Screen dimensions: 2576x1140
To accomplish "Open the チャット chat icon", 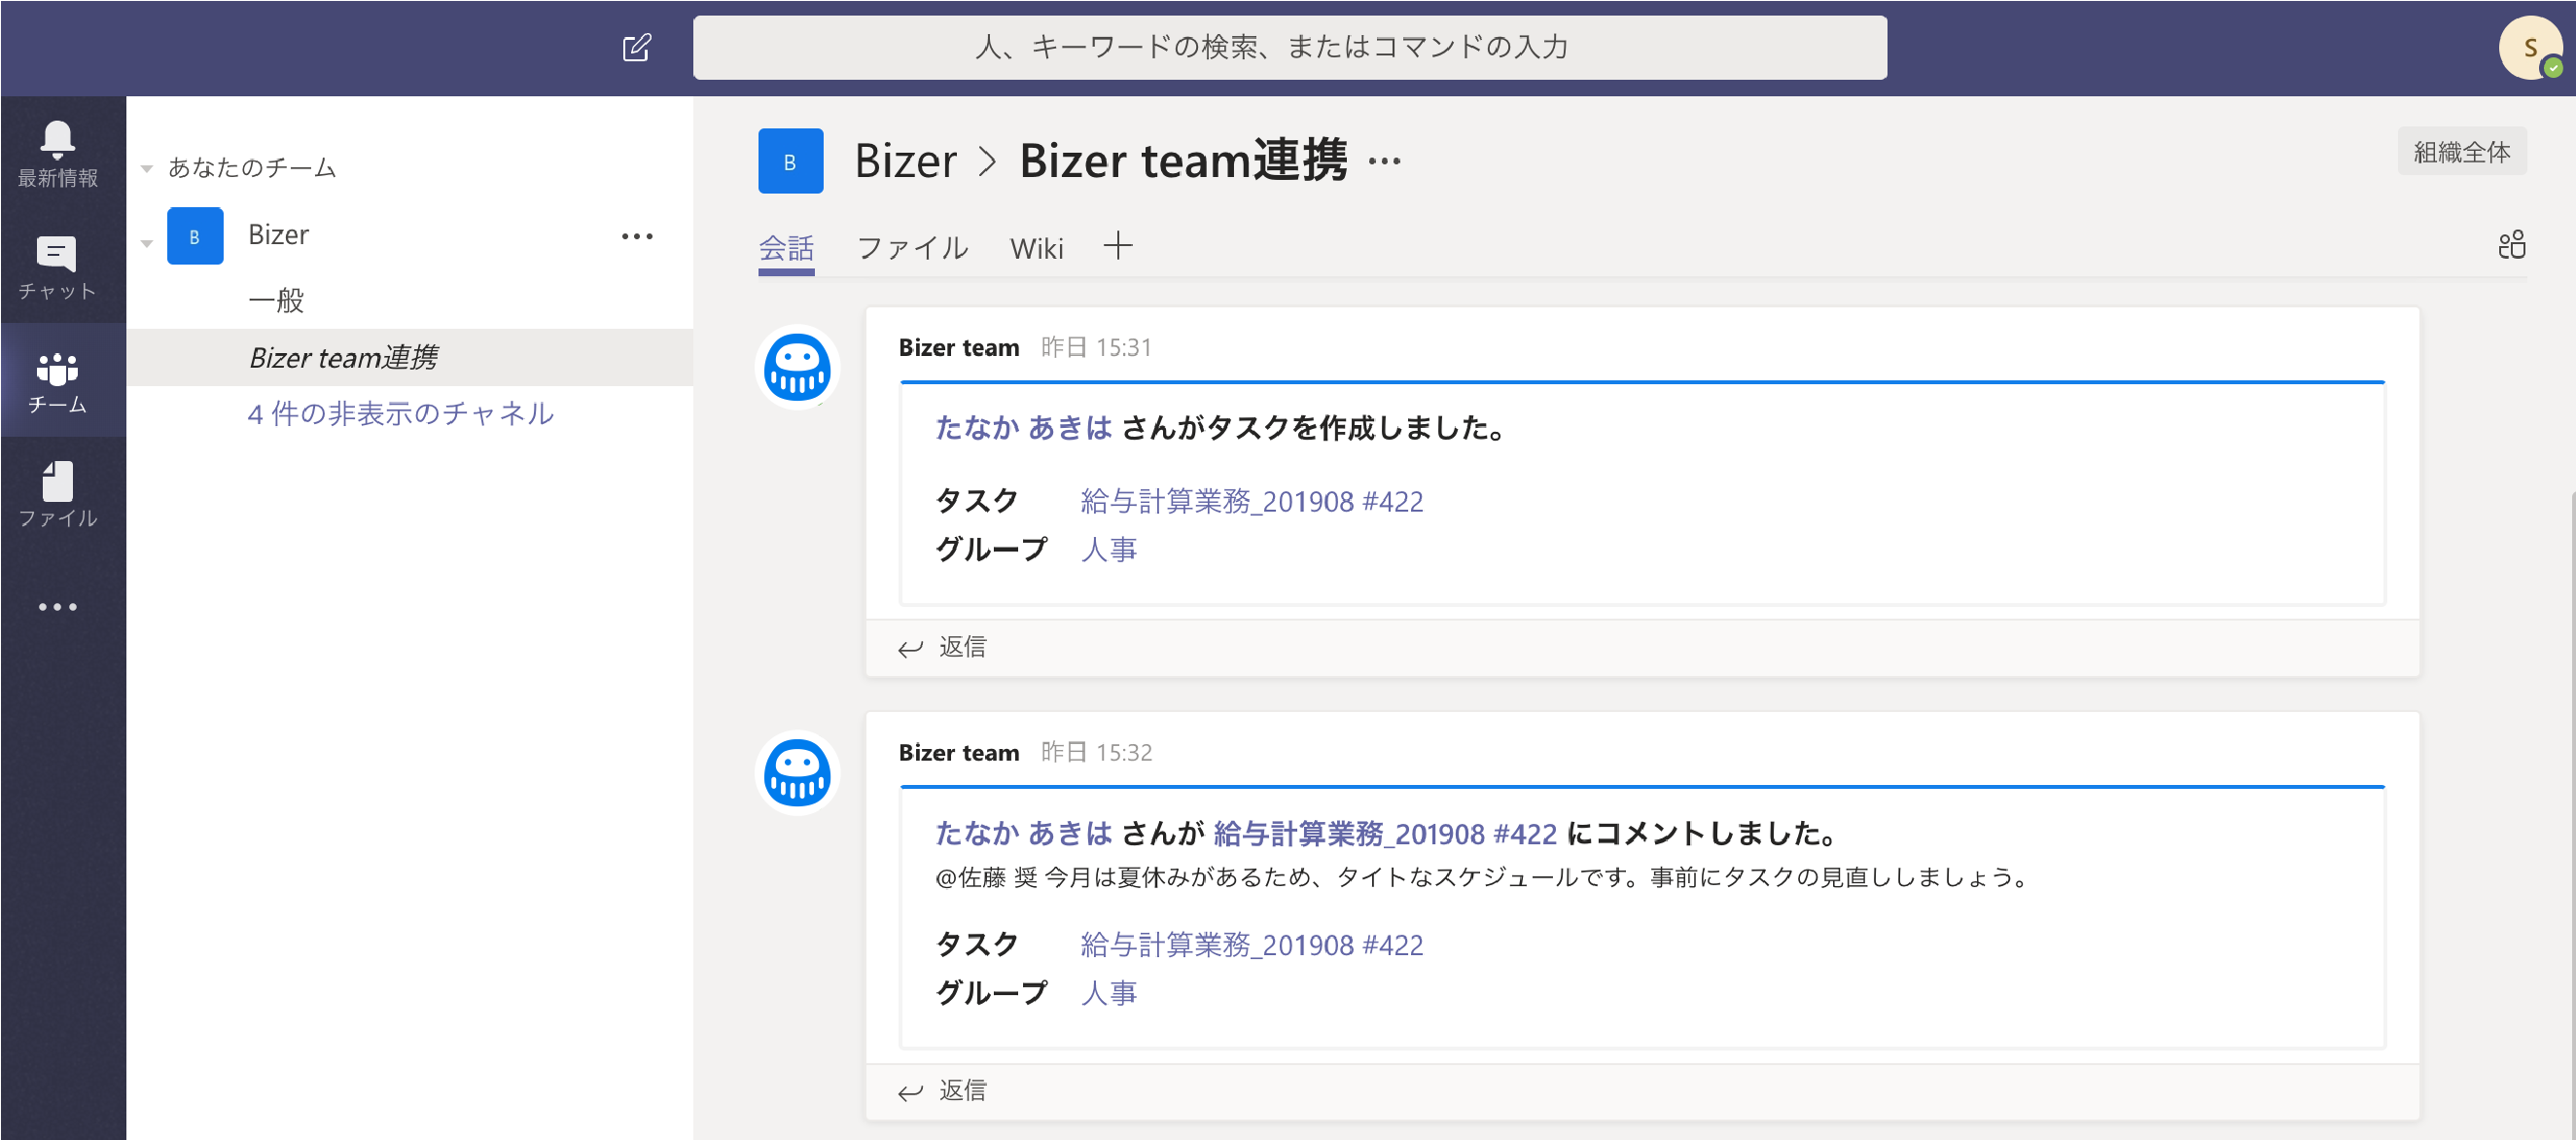I will pos(57,267).
